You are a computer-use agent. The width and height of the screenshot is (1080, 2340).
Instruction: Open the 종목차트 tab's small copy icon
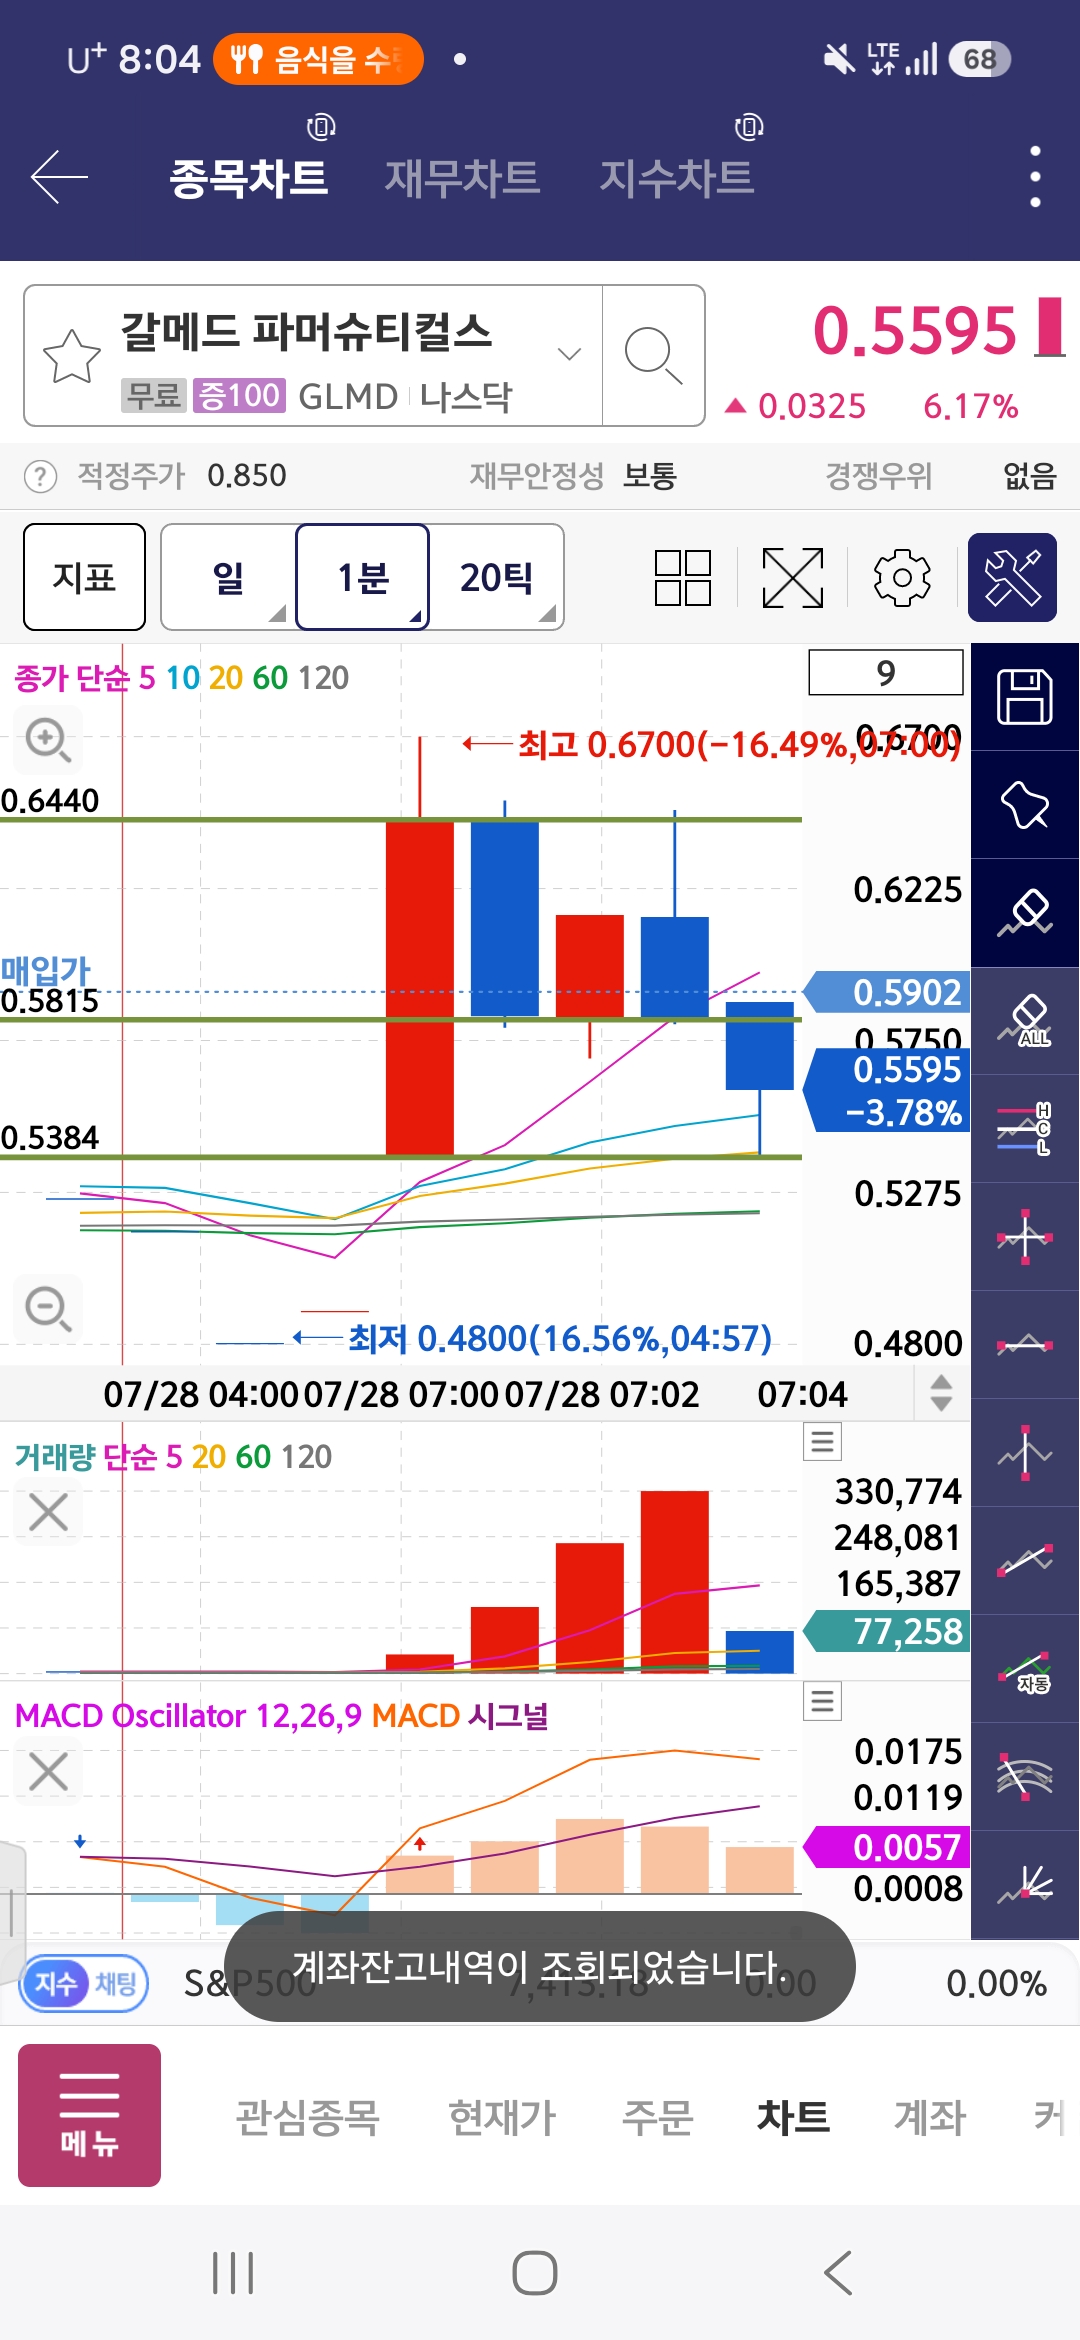[x=320, y=127]
